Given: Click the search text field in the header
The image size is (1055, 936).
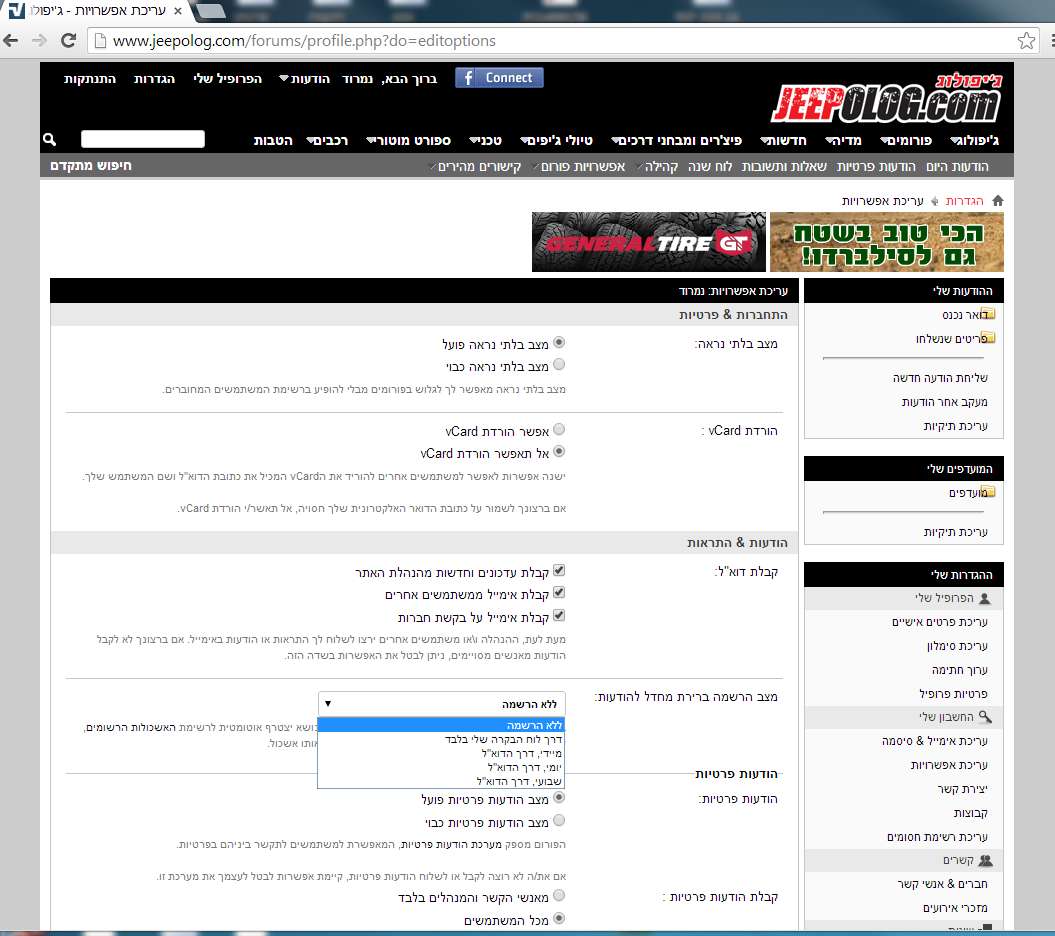Looking at the screenshot, I should tap(142, 139).
